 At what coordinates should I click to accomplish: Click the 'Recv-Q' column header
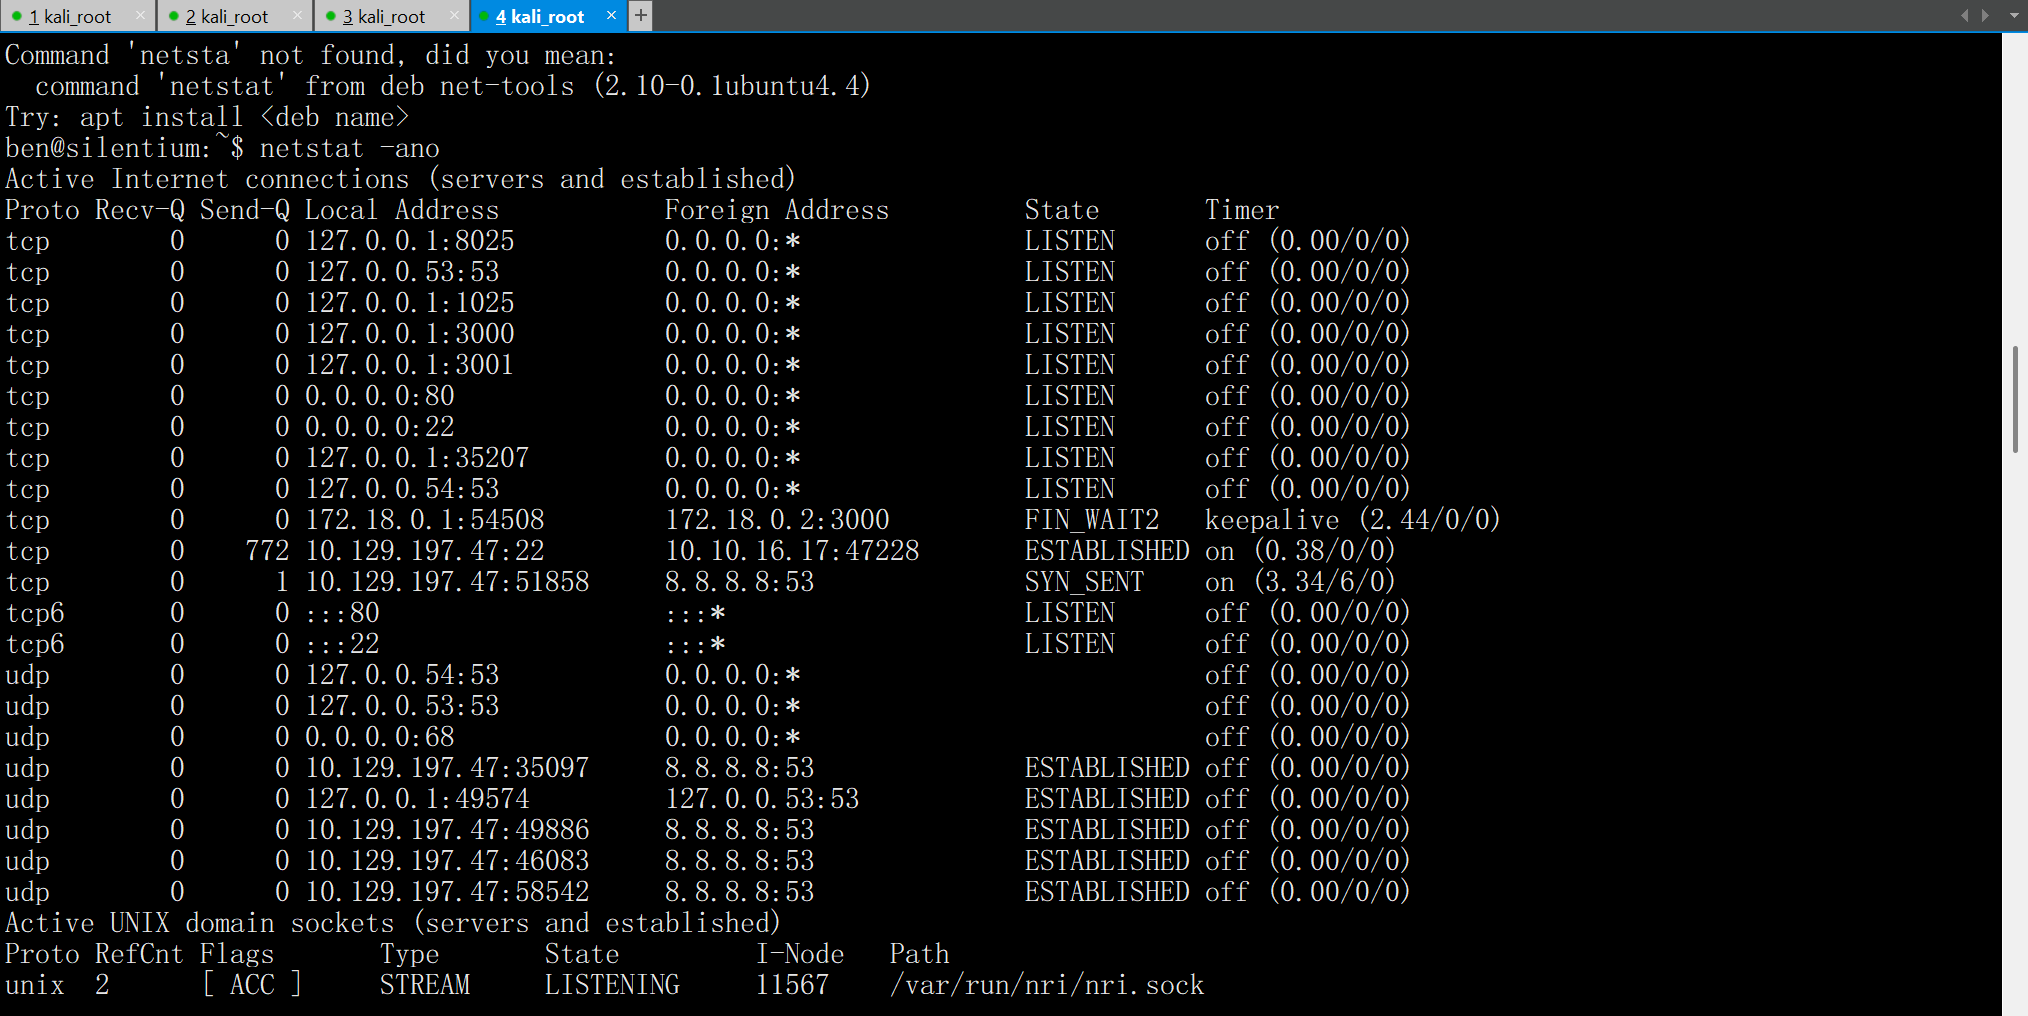139,210
